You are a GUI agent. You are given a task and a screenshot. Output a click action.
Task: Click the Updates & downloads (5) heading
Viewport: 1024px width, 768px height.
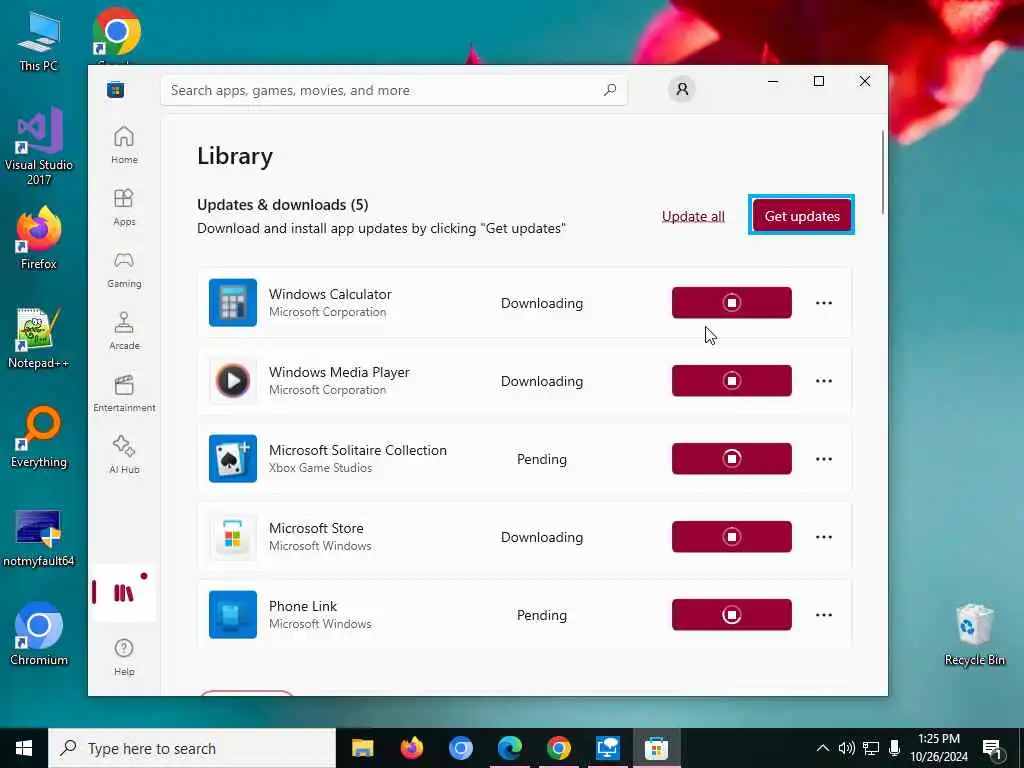(x=283, y=204)
